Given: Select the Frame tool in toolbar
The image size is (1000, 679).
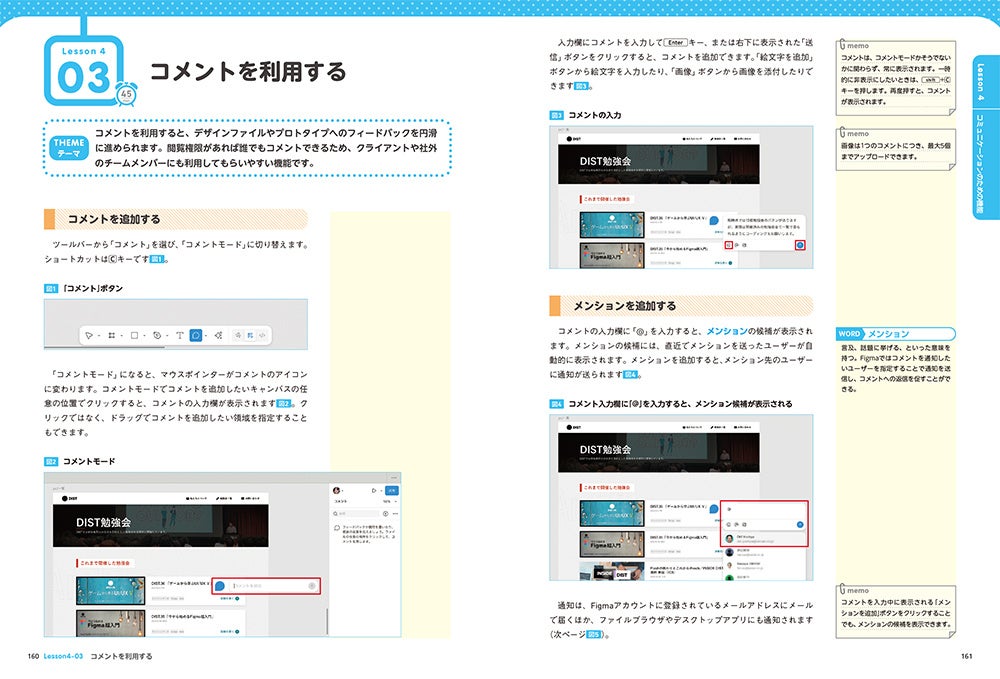Looking at the screenshot, I should (x=112, y=335).
